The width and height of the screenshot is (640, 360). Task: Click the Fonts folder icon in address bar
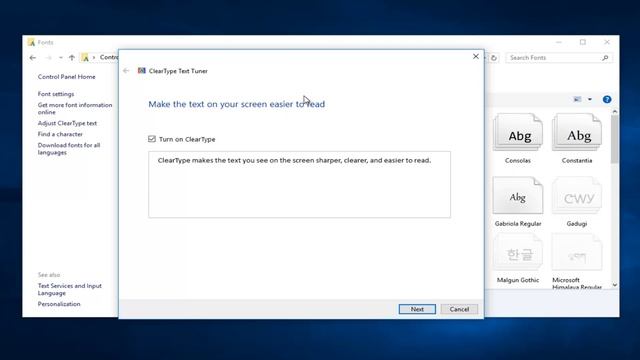click(x=85, y=58)
